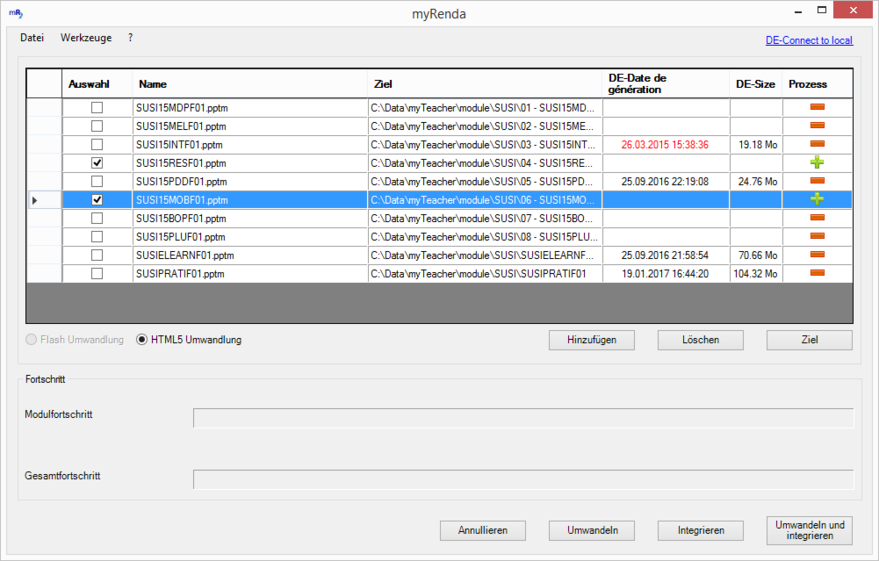Tick the checkbox for SUSI15BOPF01.pptm
This screenshot has height=561, width=879.
coord(97,218)
